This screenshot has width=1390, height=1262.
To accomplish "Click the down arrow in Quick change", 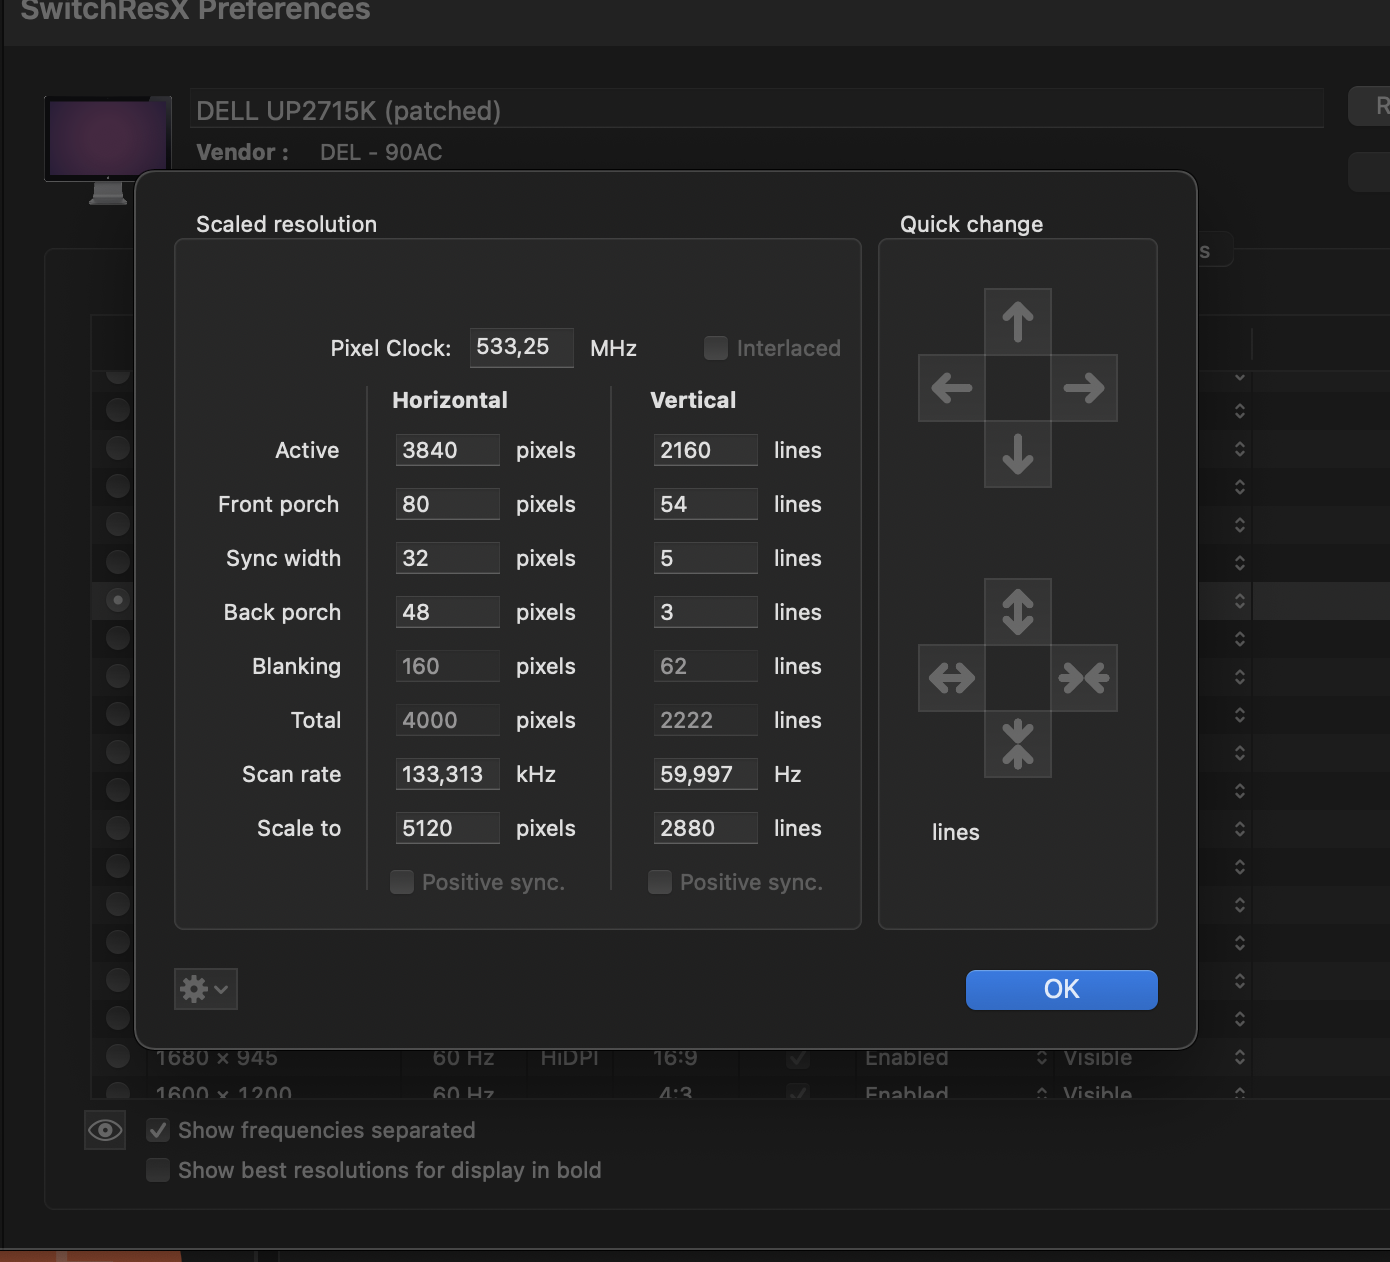I will point(1018,454).
